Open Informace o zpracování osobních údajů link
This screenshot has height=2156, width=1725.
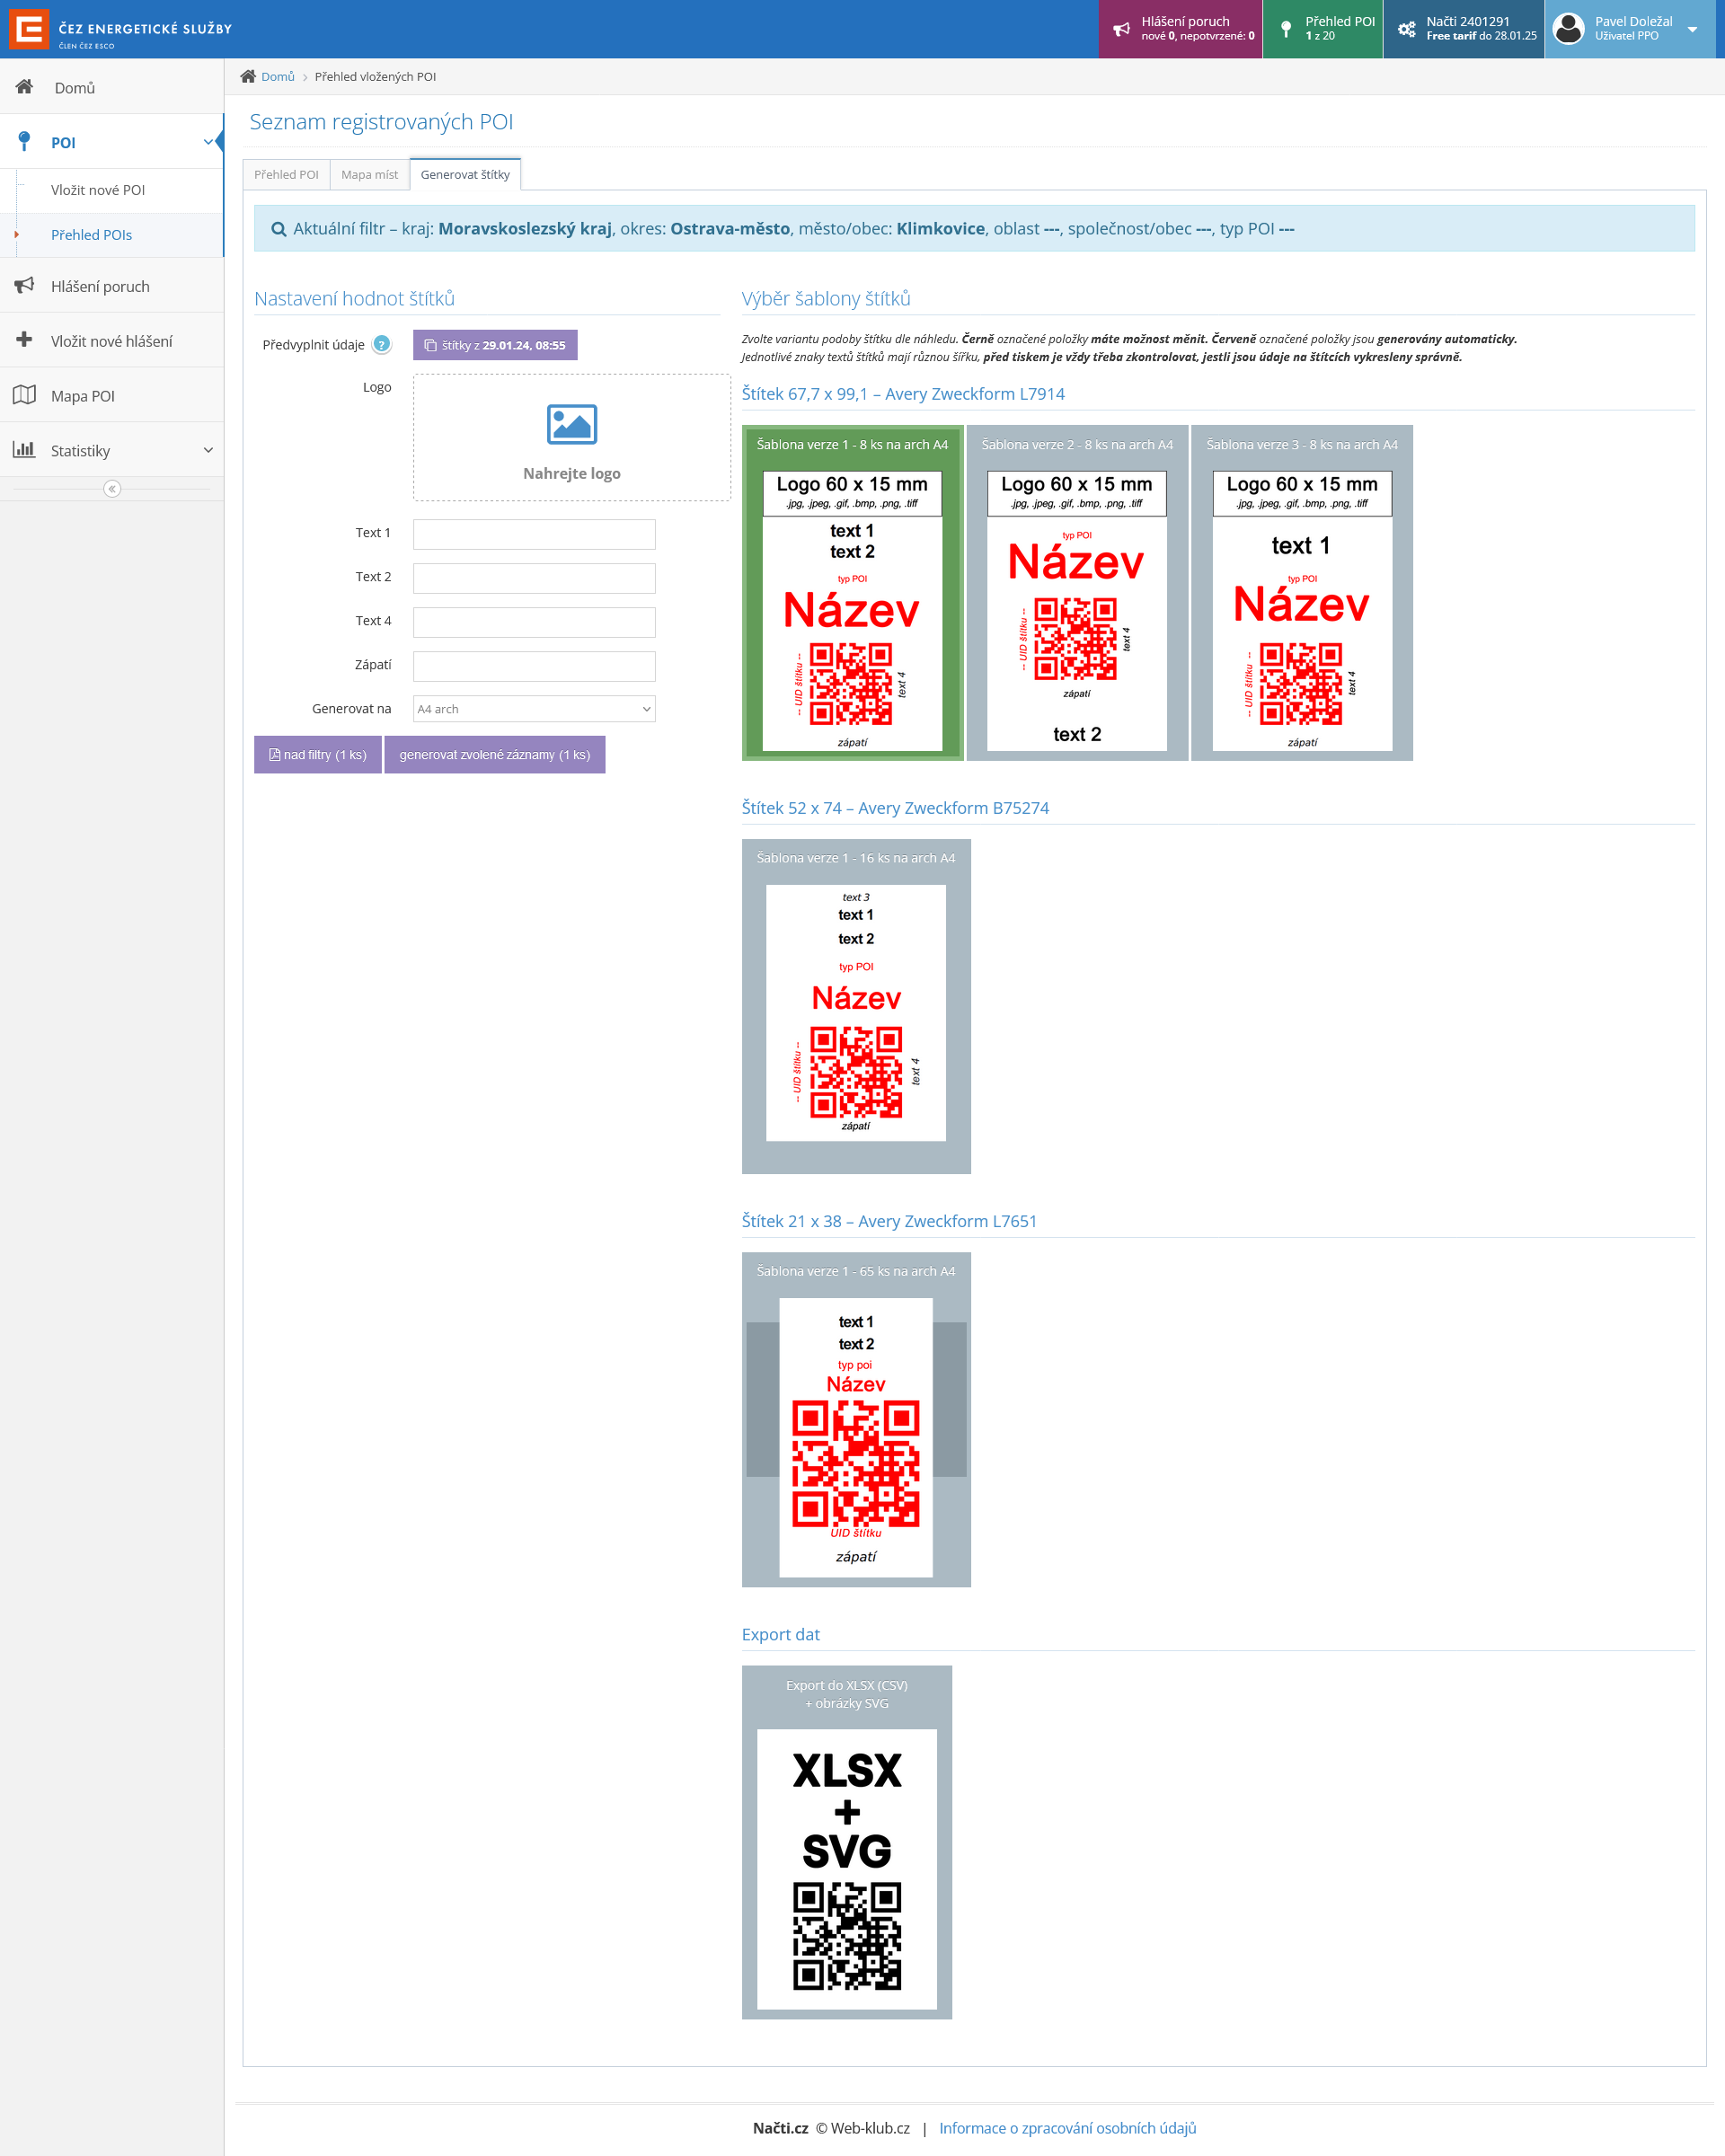1067,2128
